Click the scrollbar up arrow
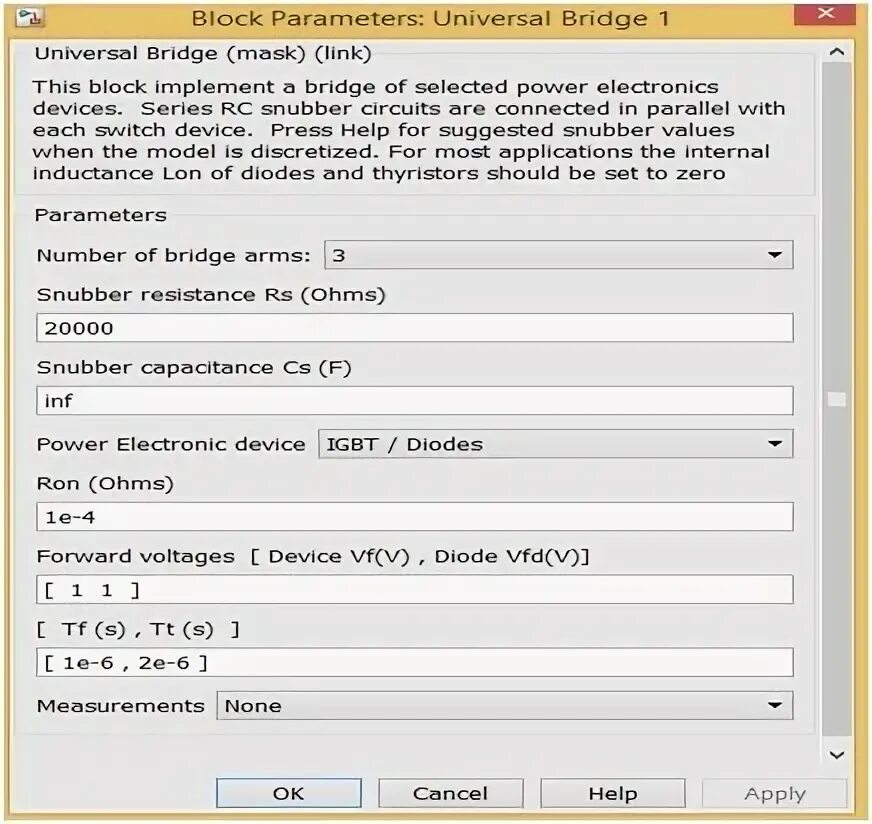The width and height of the screenshot is (872, 824). click(836, 52)
